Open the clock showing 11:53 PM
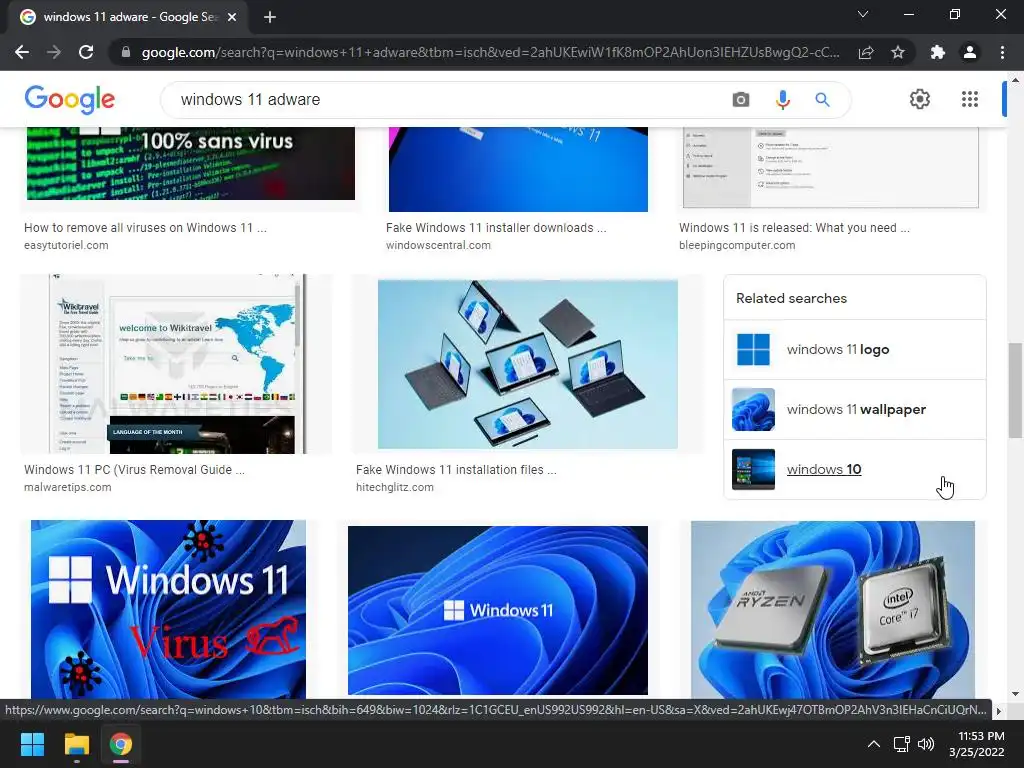 pos(977,744)
